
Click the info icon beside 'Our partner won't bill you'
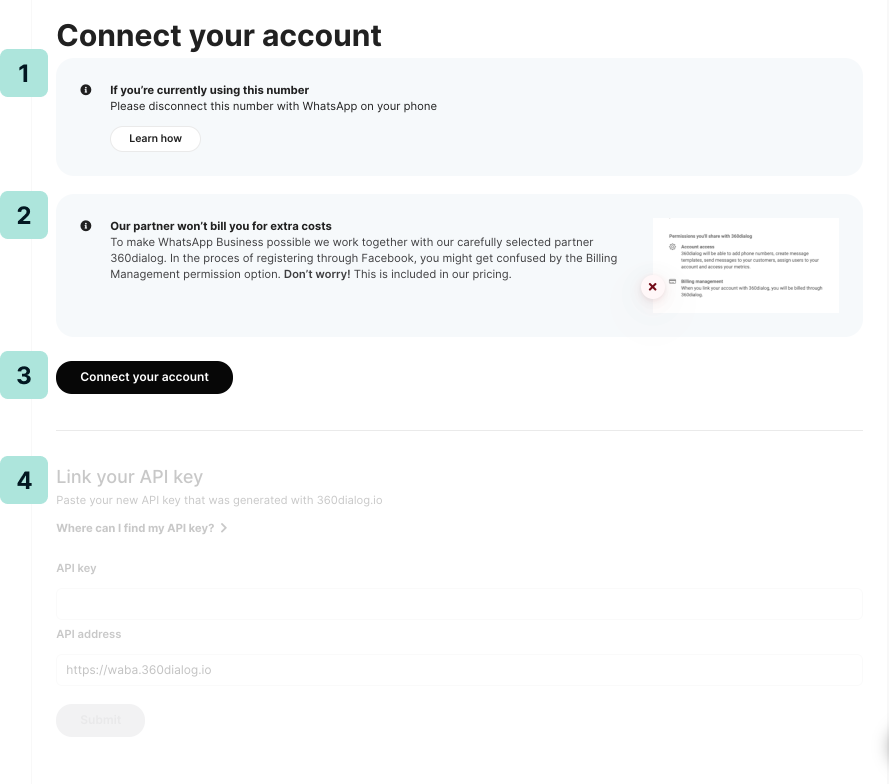(x=86, y=226)
